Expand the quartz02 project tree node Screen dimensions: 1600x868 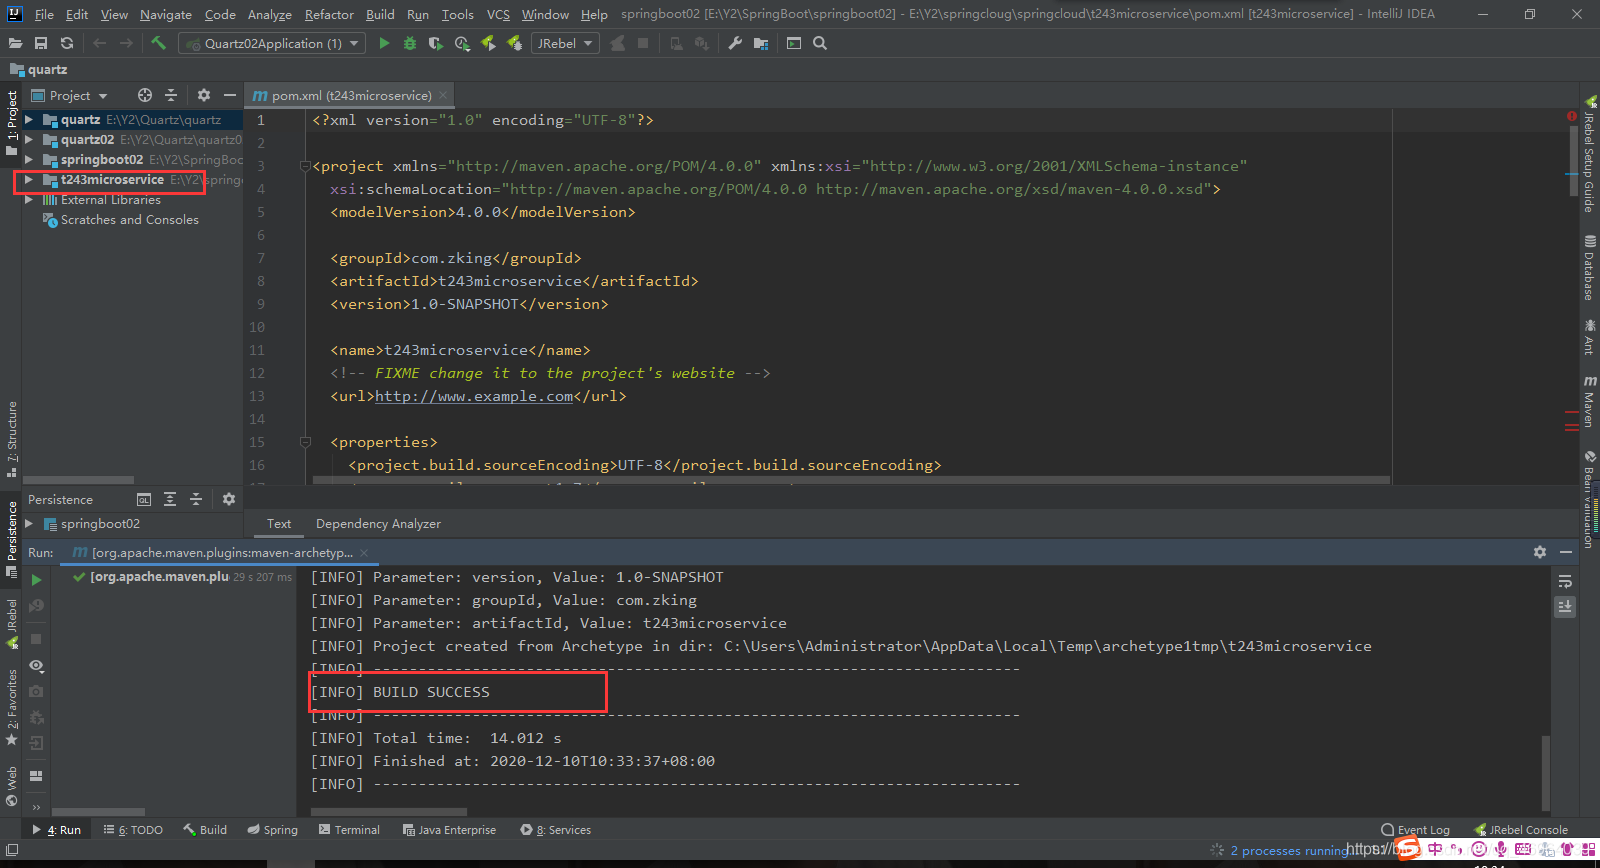coord(29,139)
